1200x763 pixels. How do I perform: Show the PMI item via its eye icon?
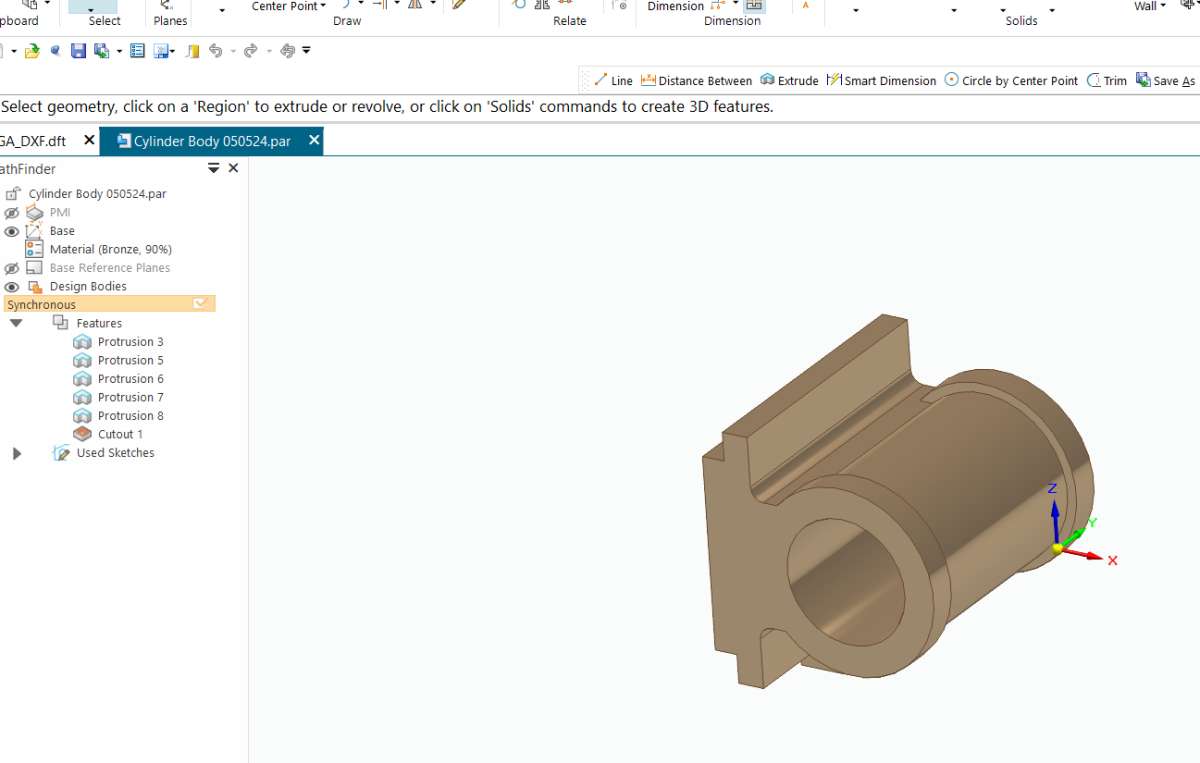[x=11, y=212]
